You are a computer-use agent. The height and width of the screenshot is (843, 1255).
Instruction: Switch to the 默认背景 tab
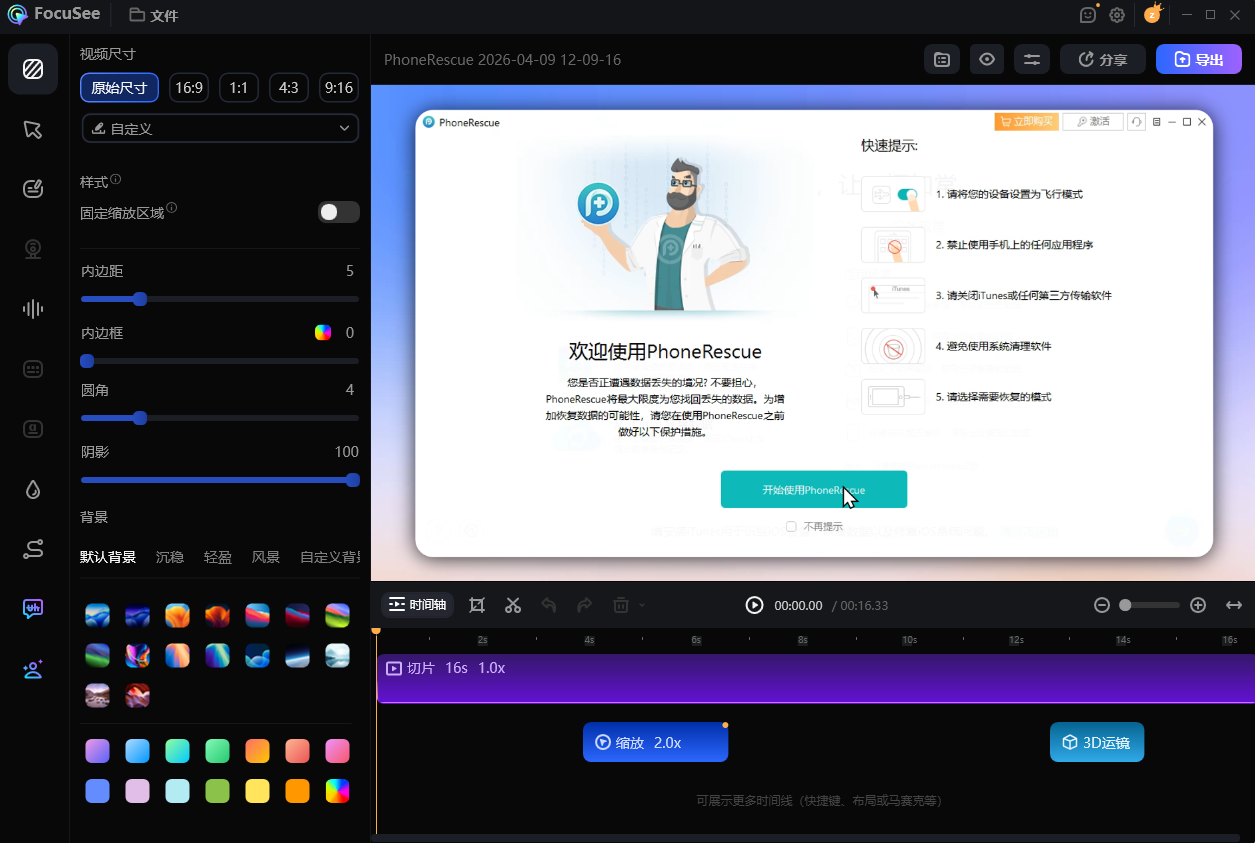(108, 557)
